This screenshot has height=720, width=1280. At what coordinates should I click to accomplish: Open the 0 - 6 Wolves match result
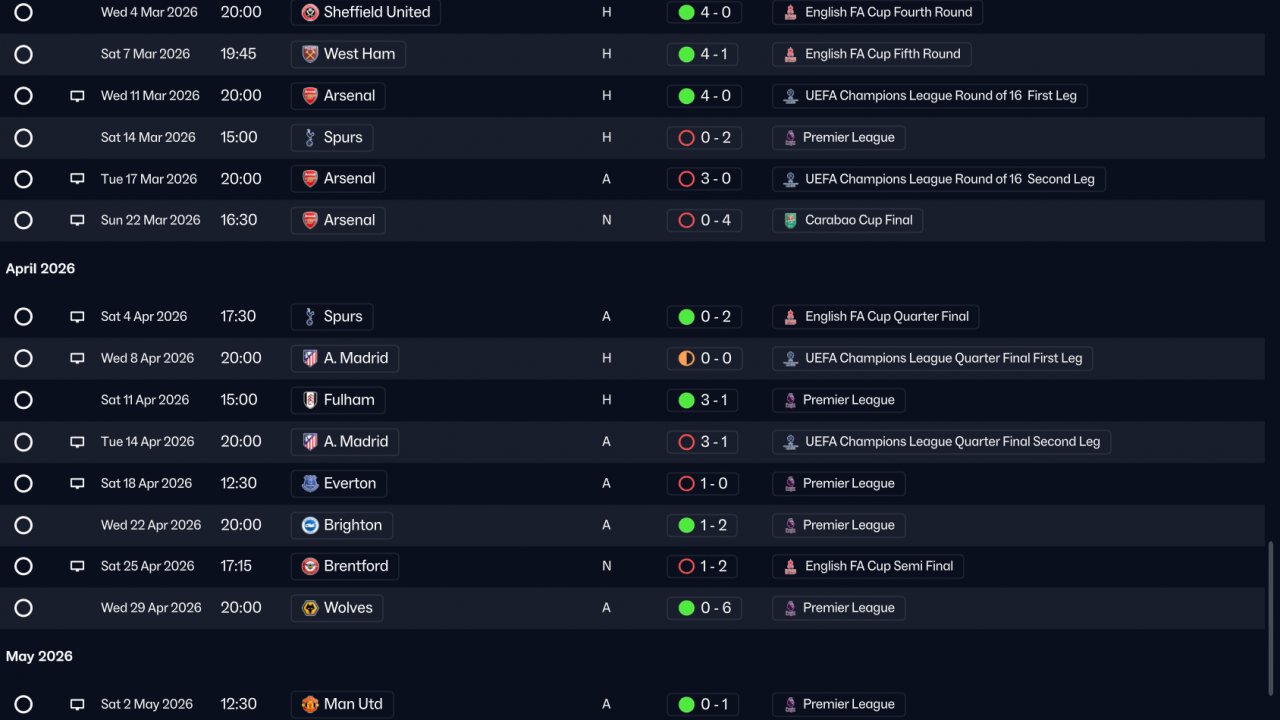[704, 608]
